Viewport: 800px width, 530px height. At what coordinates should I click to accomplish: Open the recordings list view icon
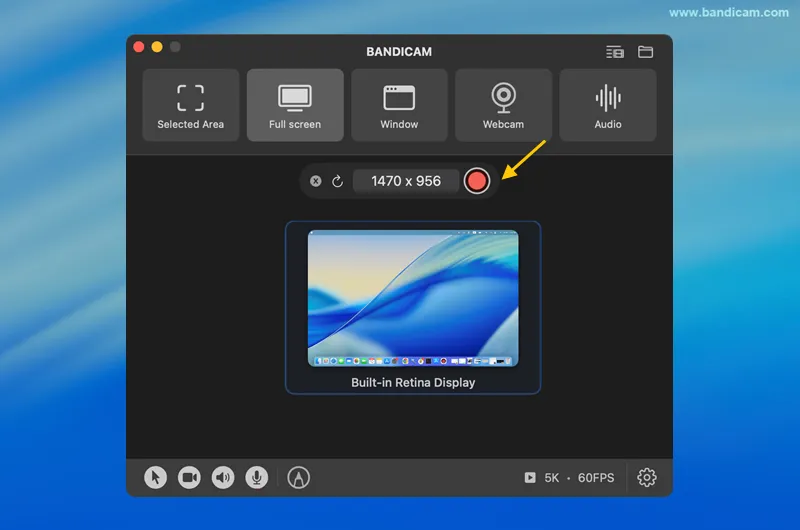coord(615,52)
